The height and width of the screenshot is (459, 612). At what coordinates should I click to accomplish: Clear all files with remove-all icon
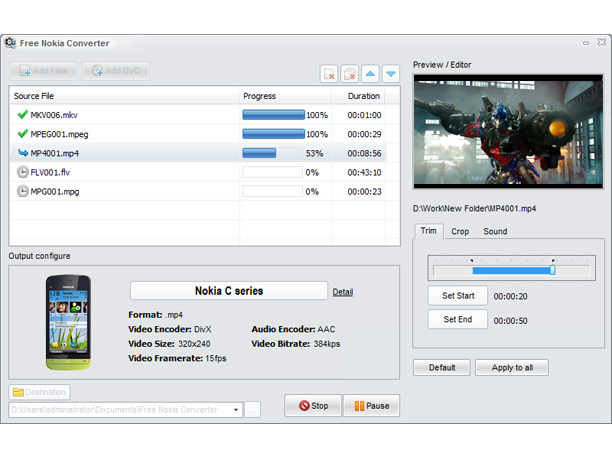tap(350, 73)
